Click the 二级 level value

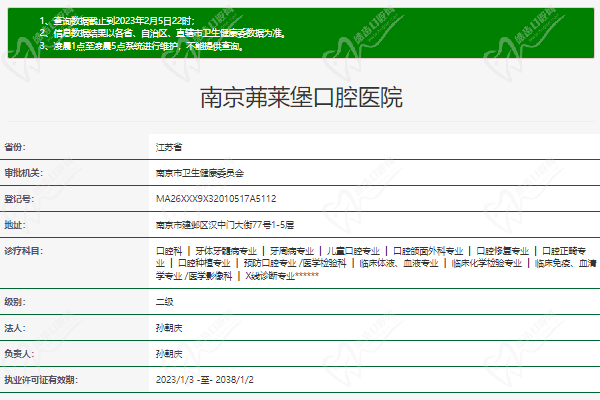165,302
